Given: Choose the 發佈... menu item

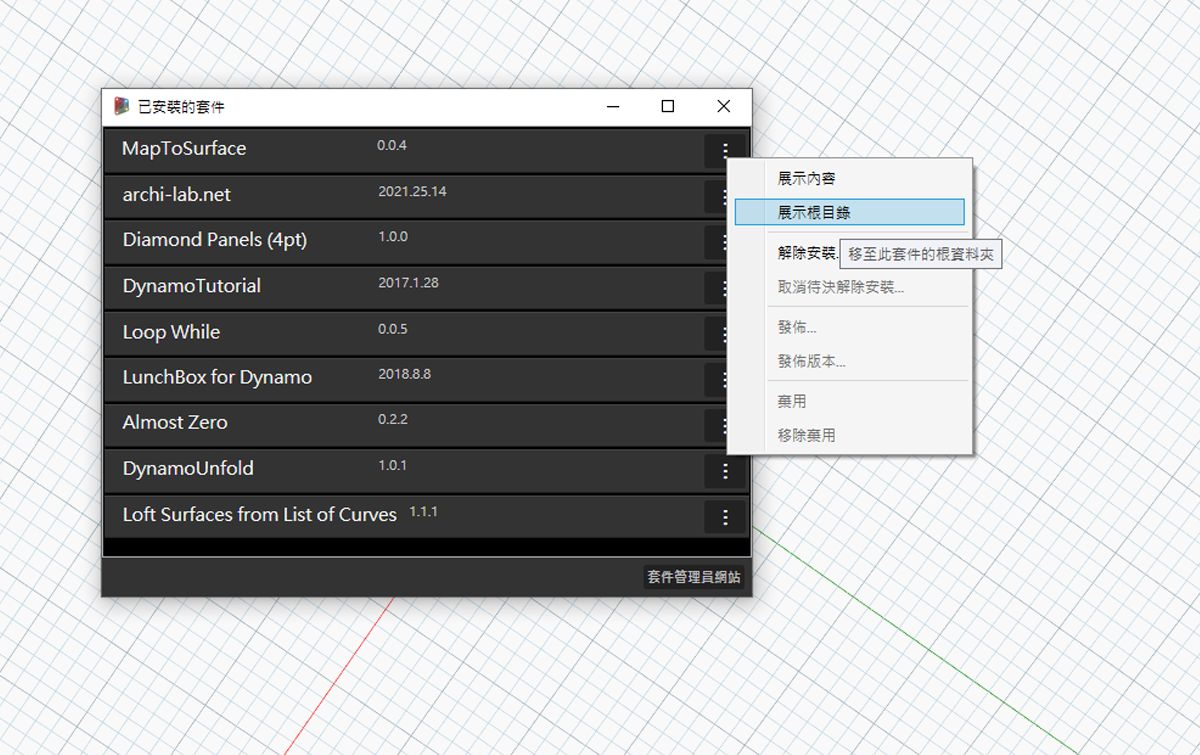Looking at the screenshot, I should (797, 327).
